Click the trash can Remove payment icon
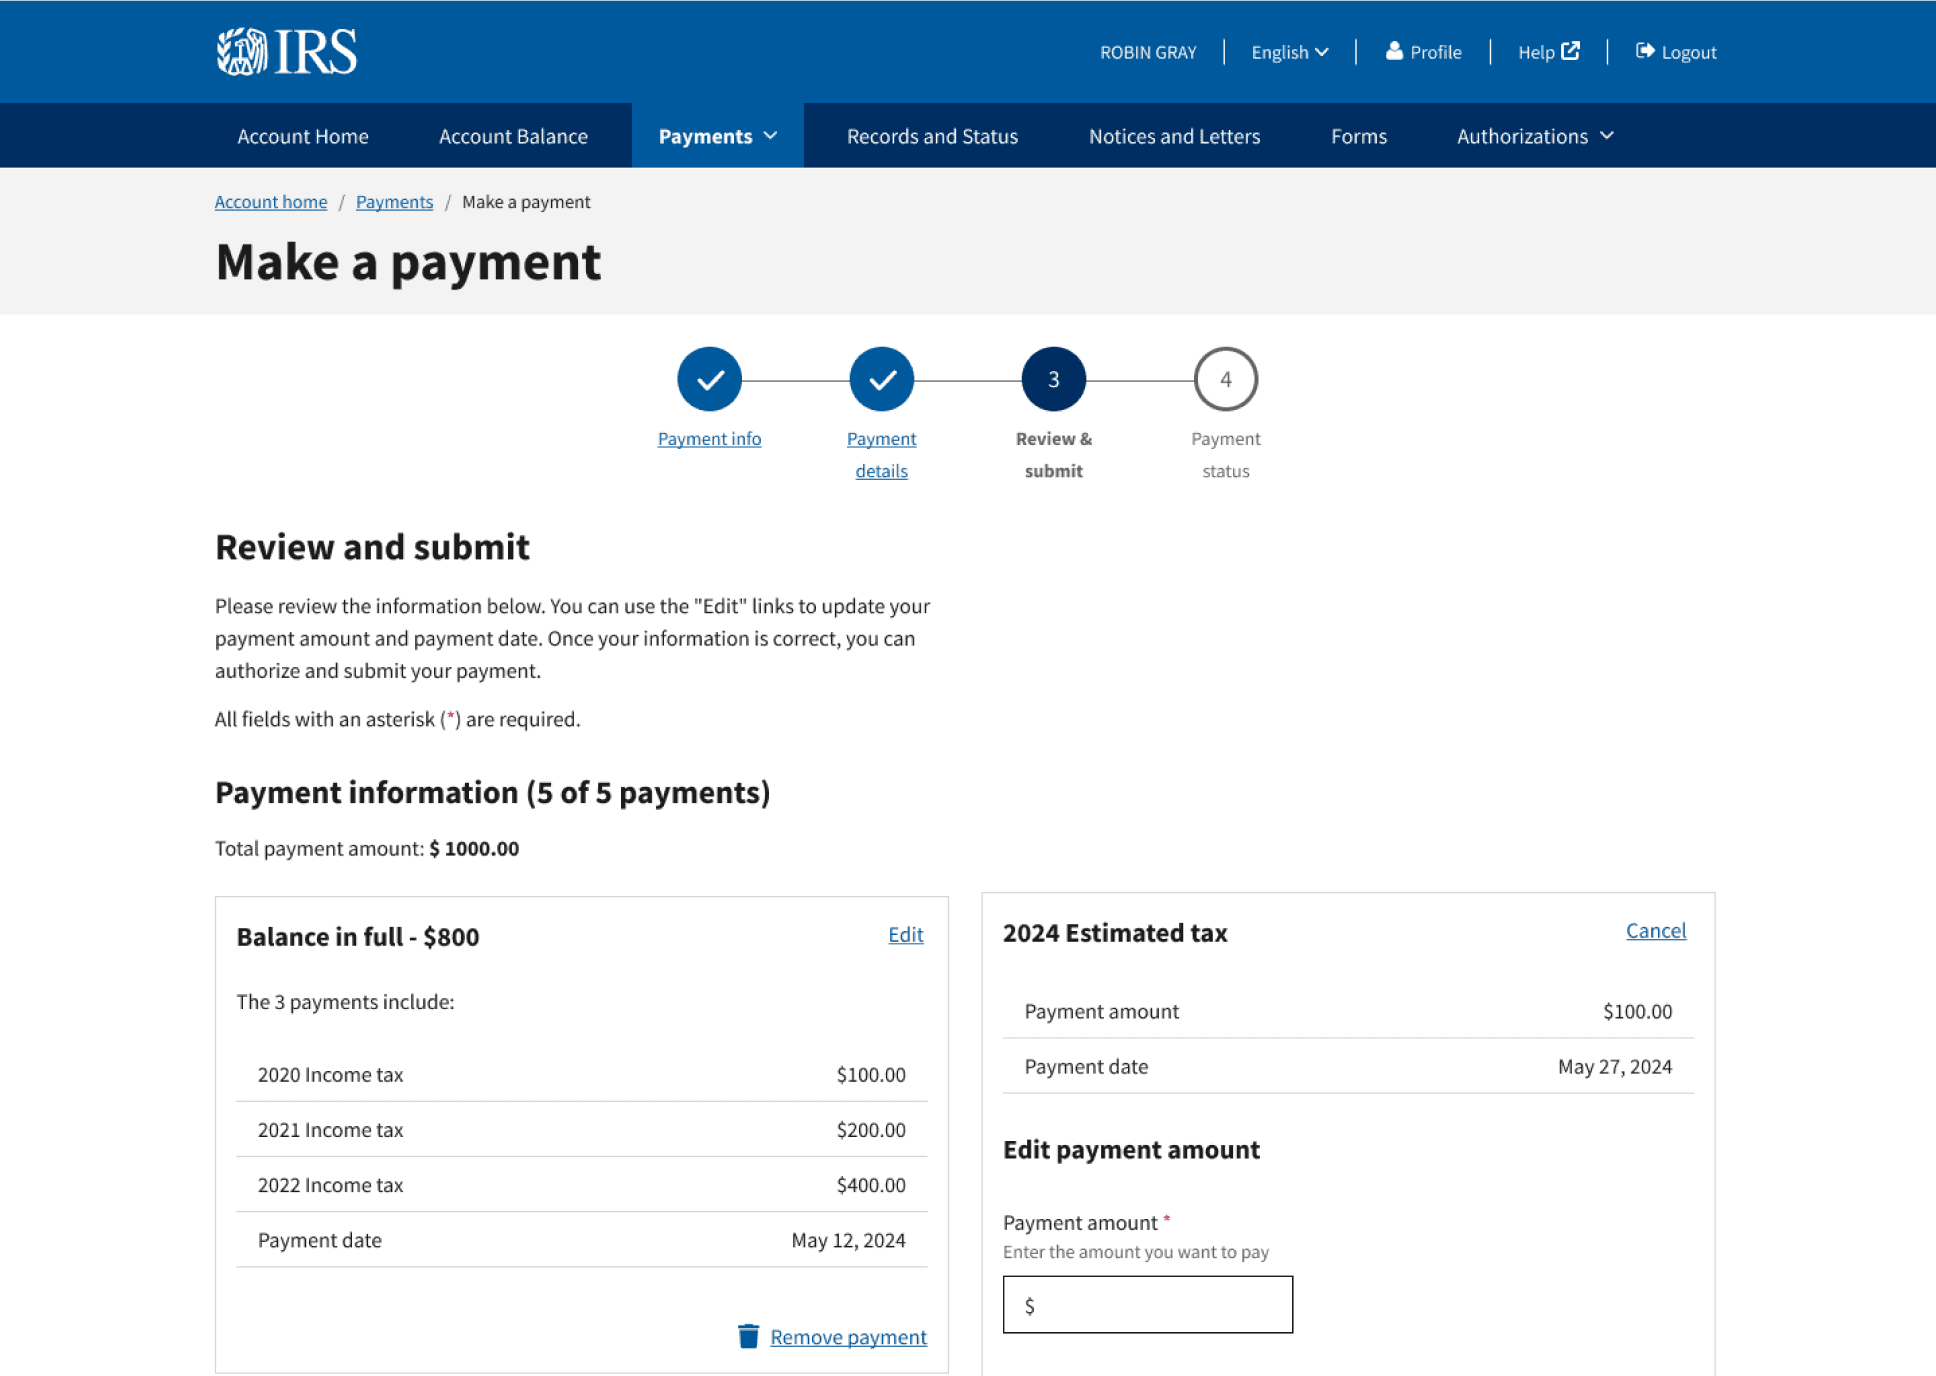Image resolution: width=1936 pixels, height=1376 pixels. (748, 1336)
